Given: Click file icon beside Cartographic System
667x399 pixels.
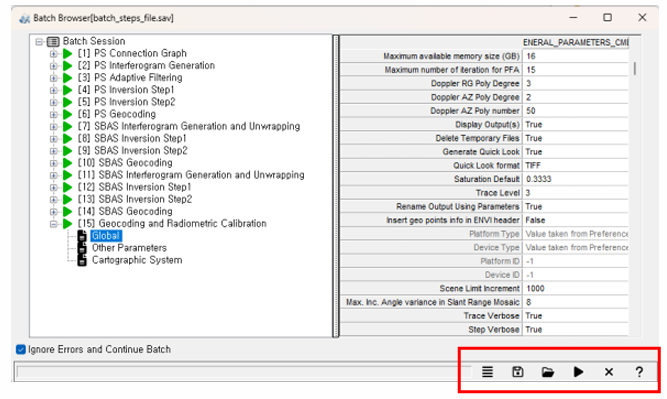Looking at the screenshot, I should 82,260.
